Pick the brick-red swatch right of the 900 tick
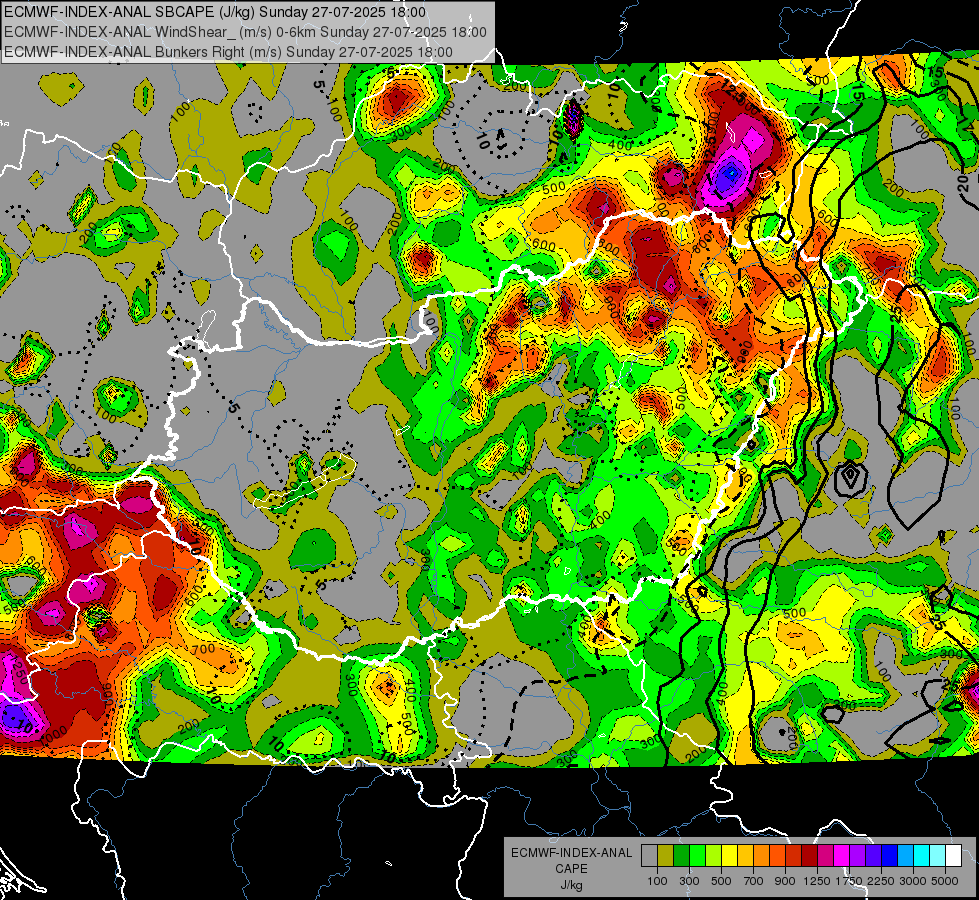The width and height of the screenshot is (979, 900). [794, 855]
